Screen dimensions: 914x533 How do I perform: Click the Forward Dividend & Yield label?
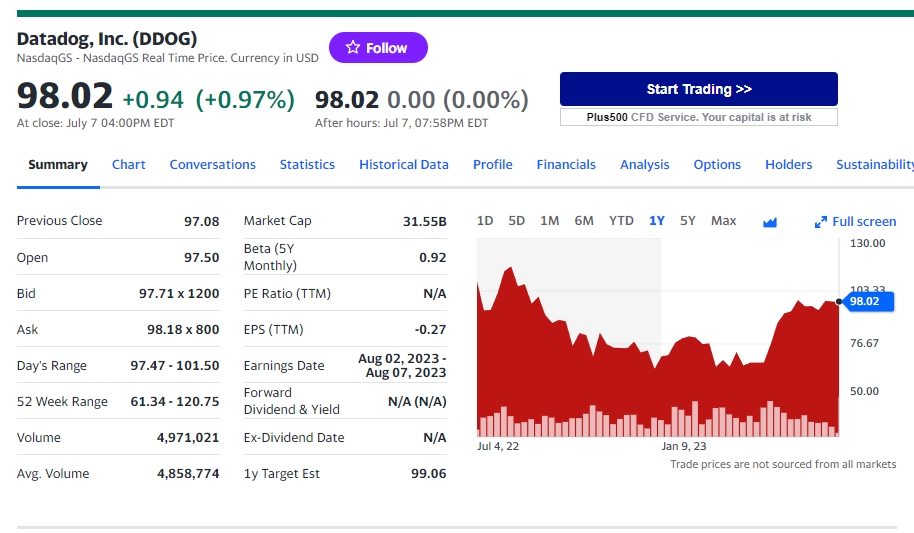291,401
